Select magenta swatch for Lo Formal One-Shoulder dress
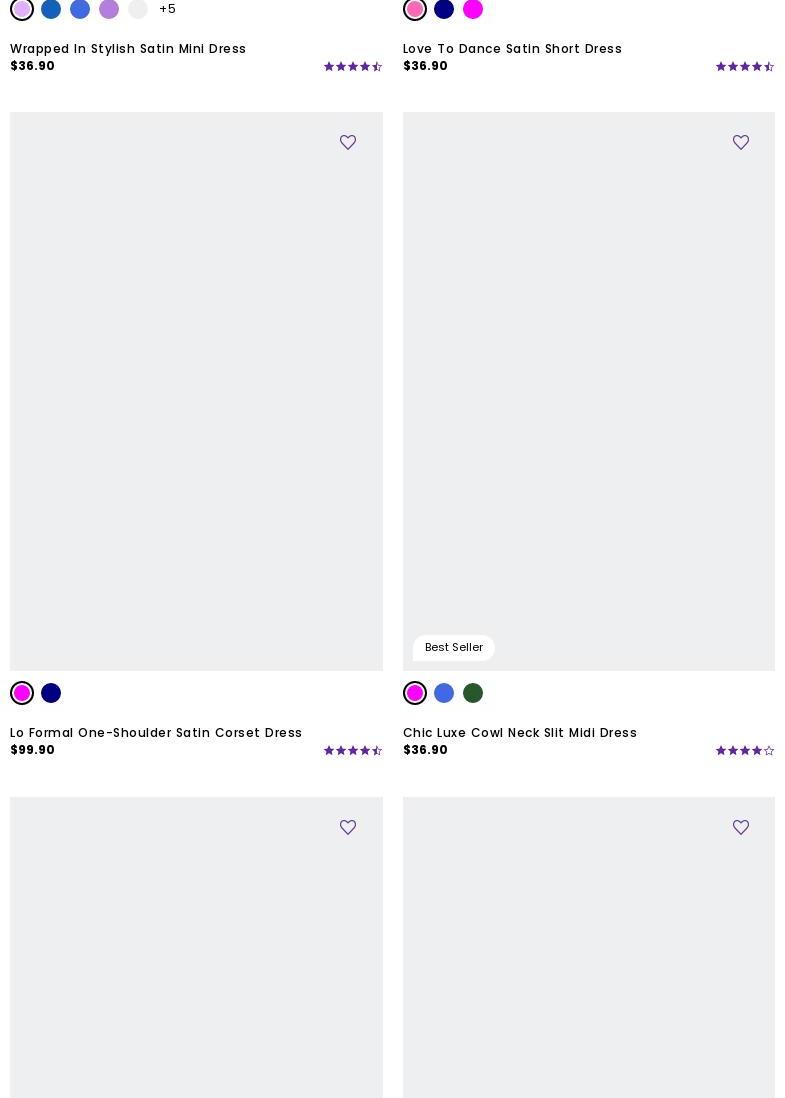This screenshot has height=1098, width=785. 22,693
